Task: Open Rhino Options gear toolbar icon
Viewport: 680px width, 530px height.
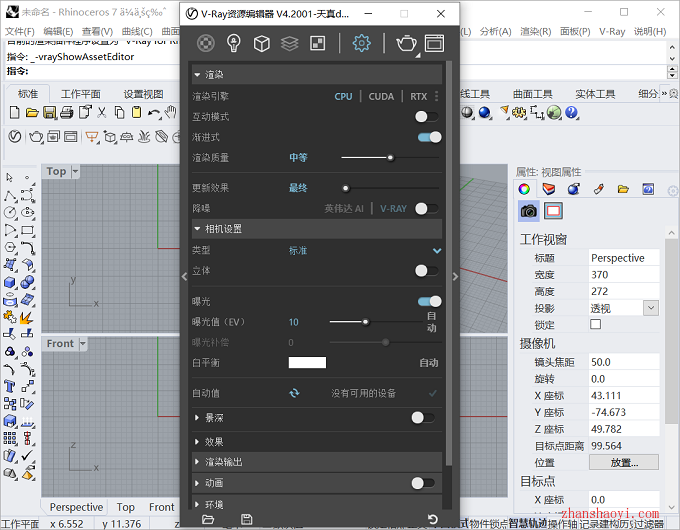Action: click(519, 113)
